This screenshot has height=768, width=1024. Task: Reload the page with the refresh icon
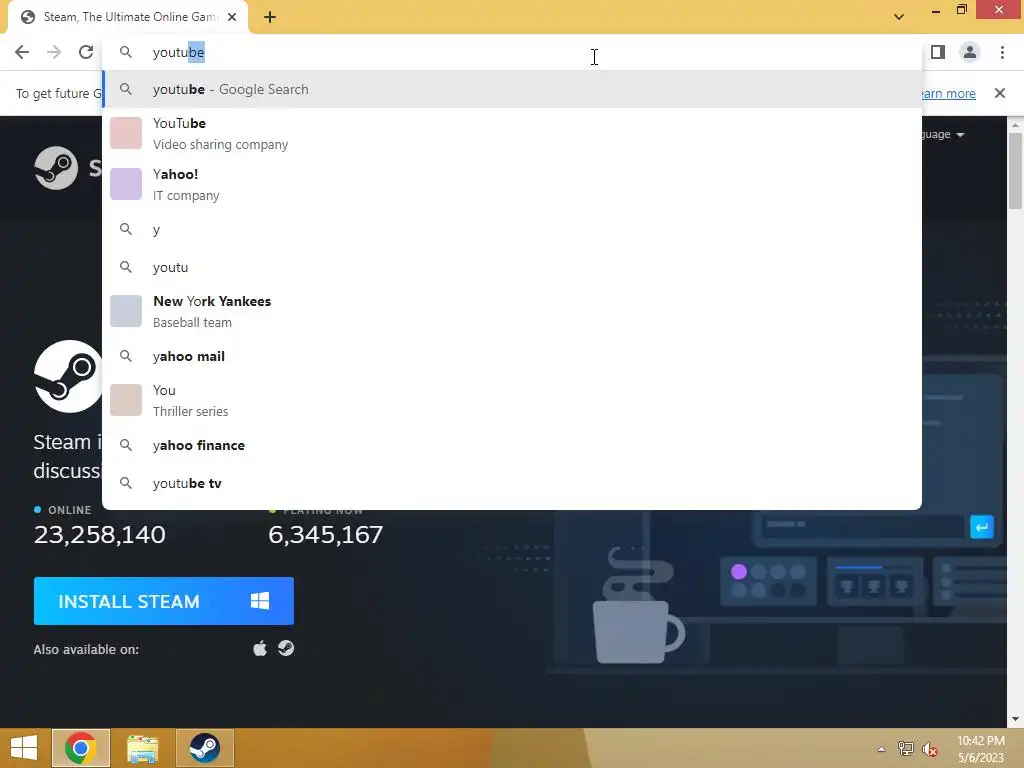coord(86,52)
